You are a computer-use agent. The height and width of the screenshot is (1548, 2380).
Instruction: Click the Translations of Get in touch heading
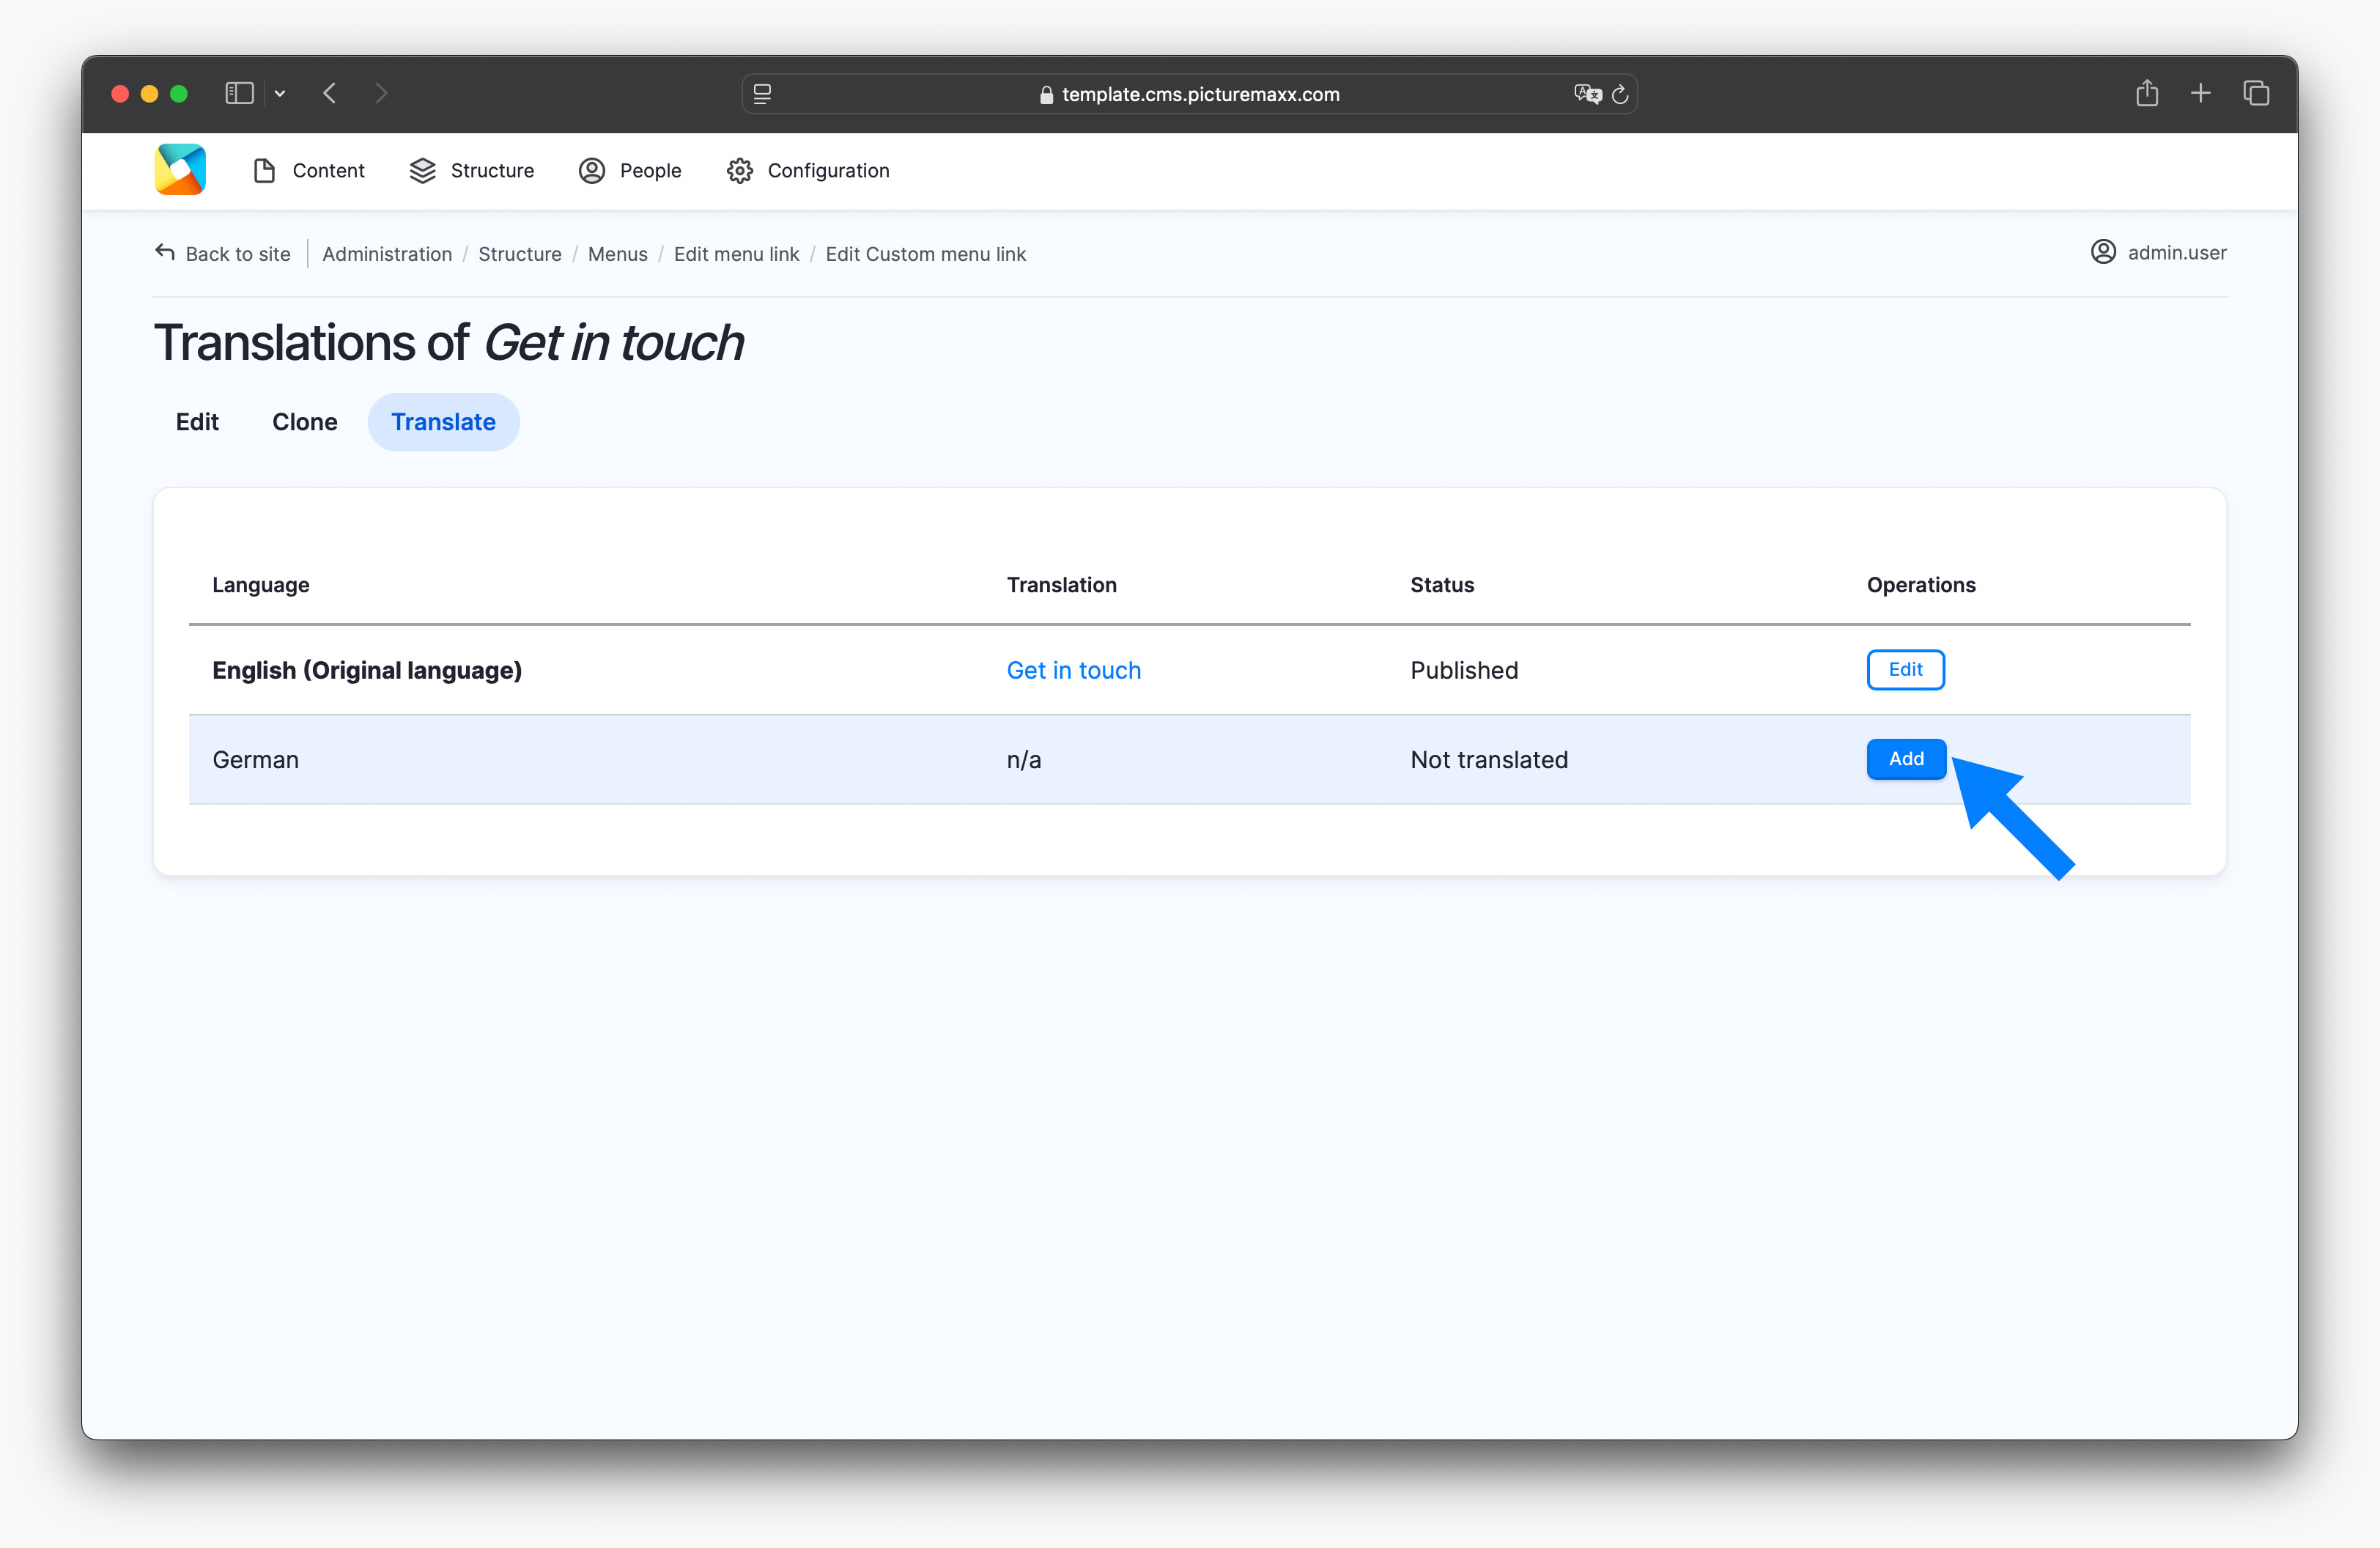[x=449, y=342]
